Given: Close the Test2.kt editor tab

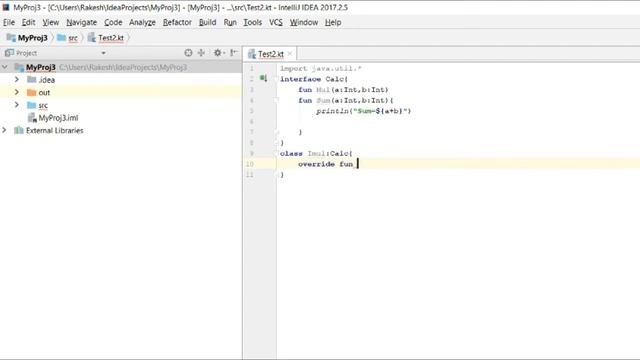Looking at the screenshot, I should [x=290, y=54].
